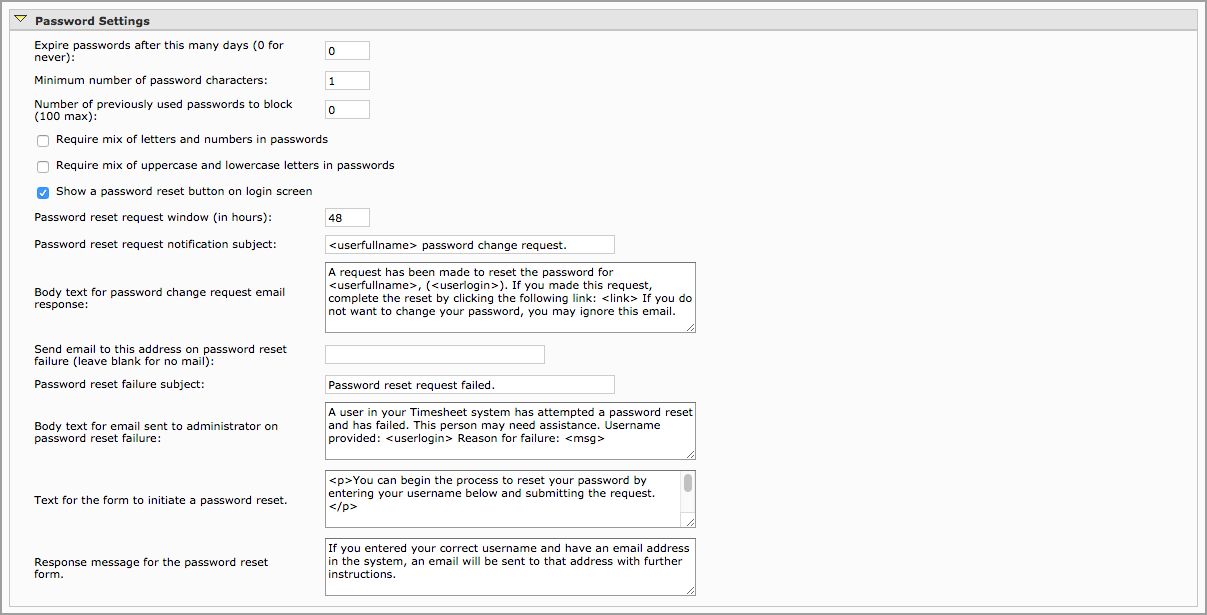Click the previously used passwords field
1207x615 pixels.
click(347, 110)
